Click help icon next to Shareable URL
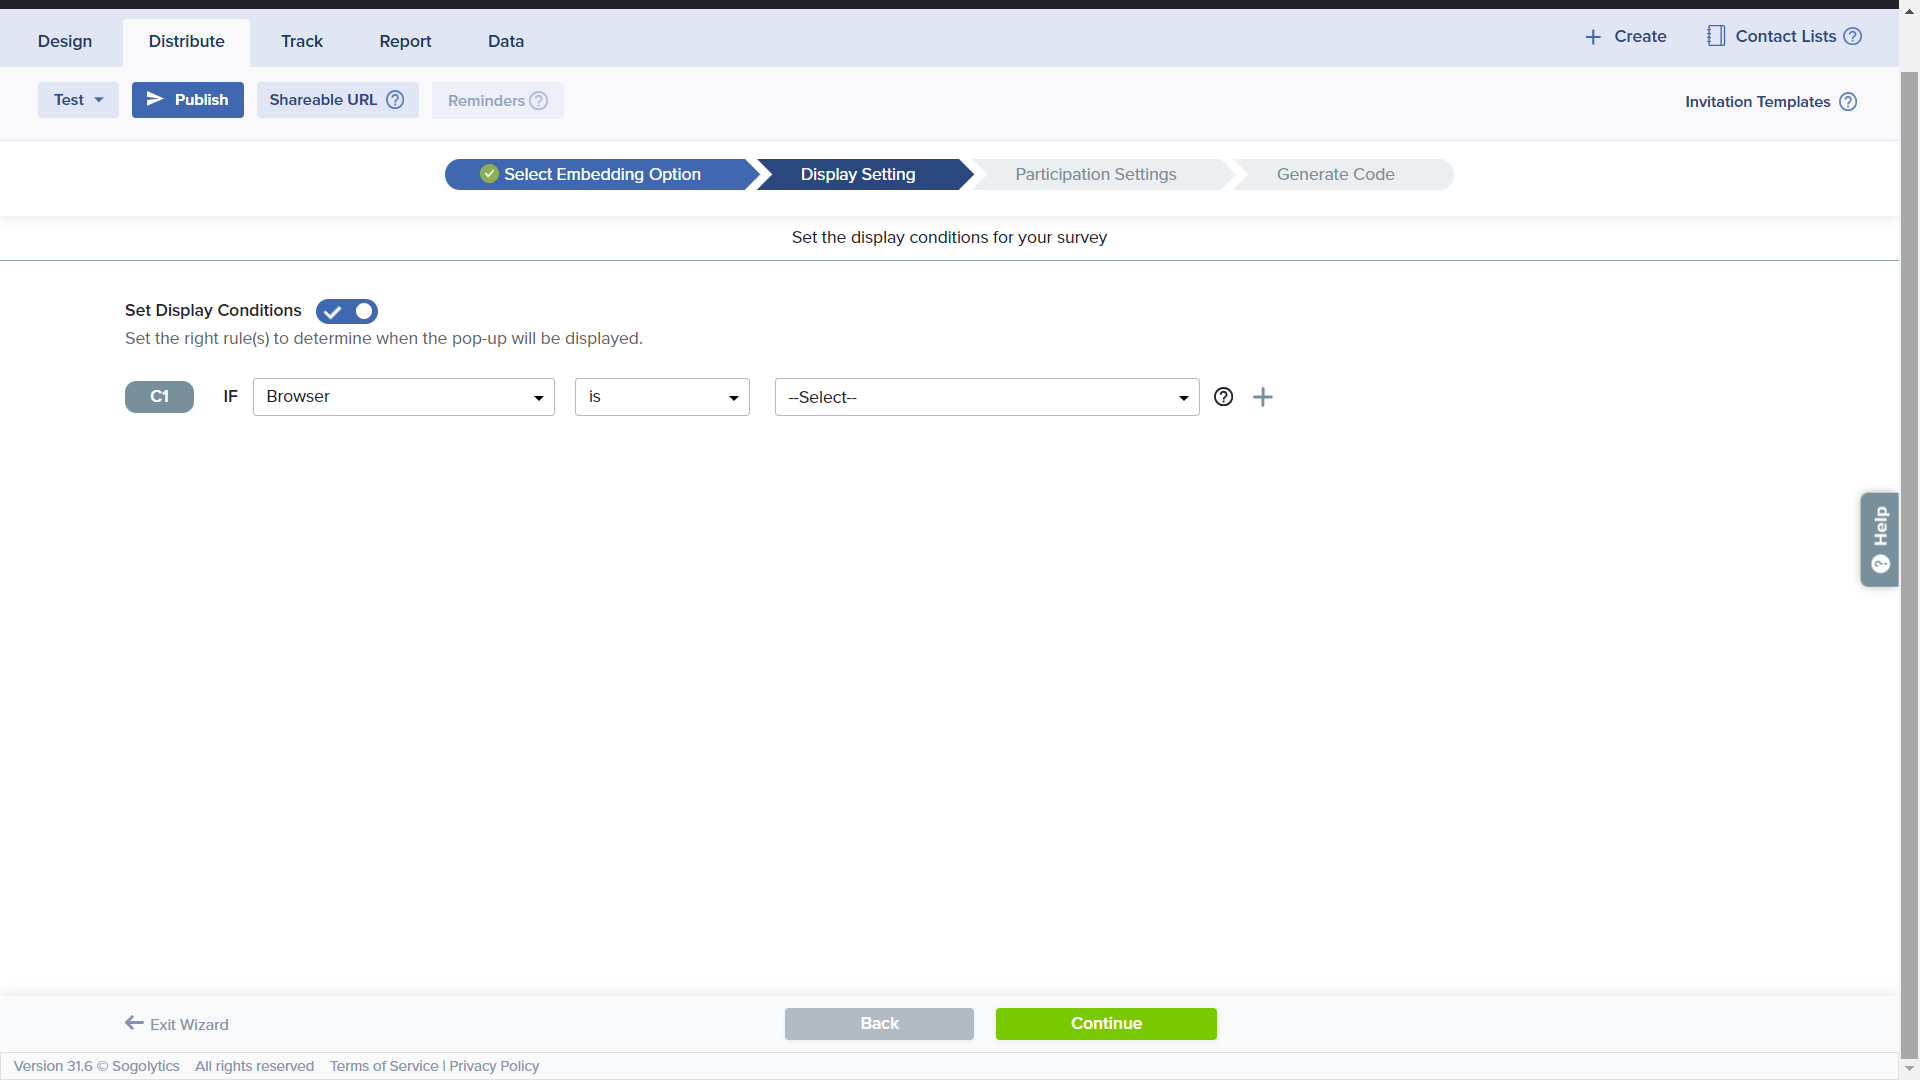Image resolution: width=1920 pixels, height=1080 pixels. (x=395, y=100)
